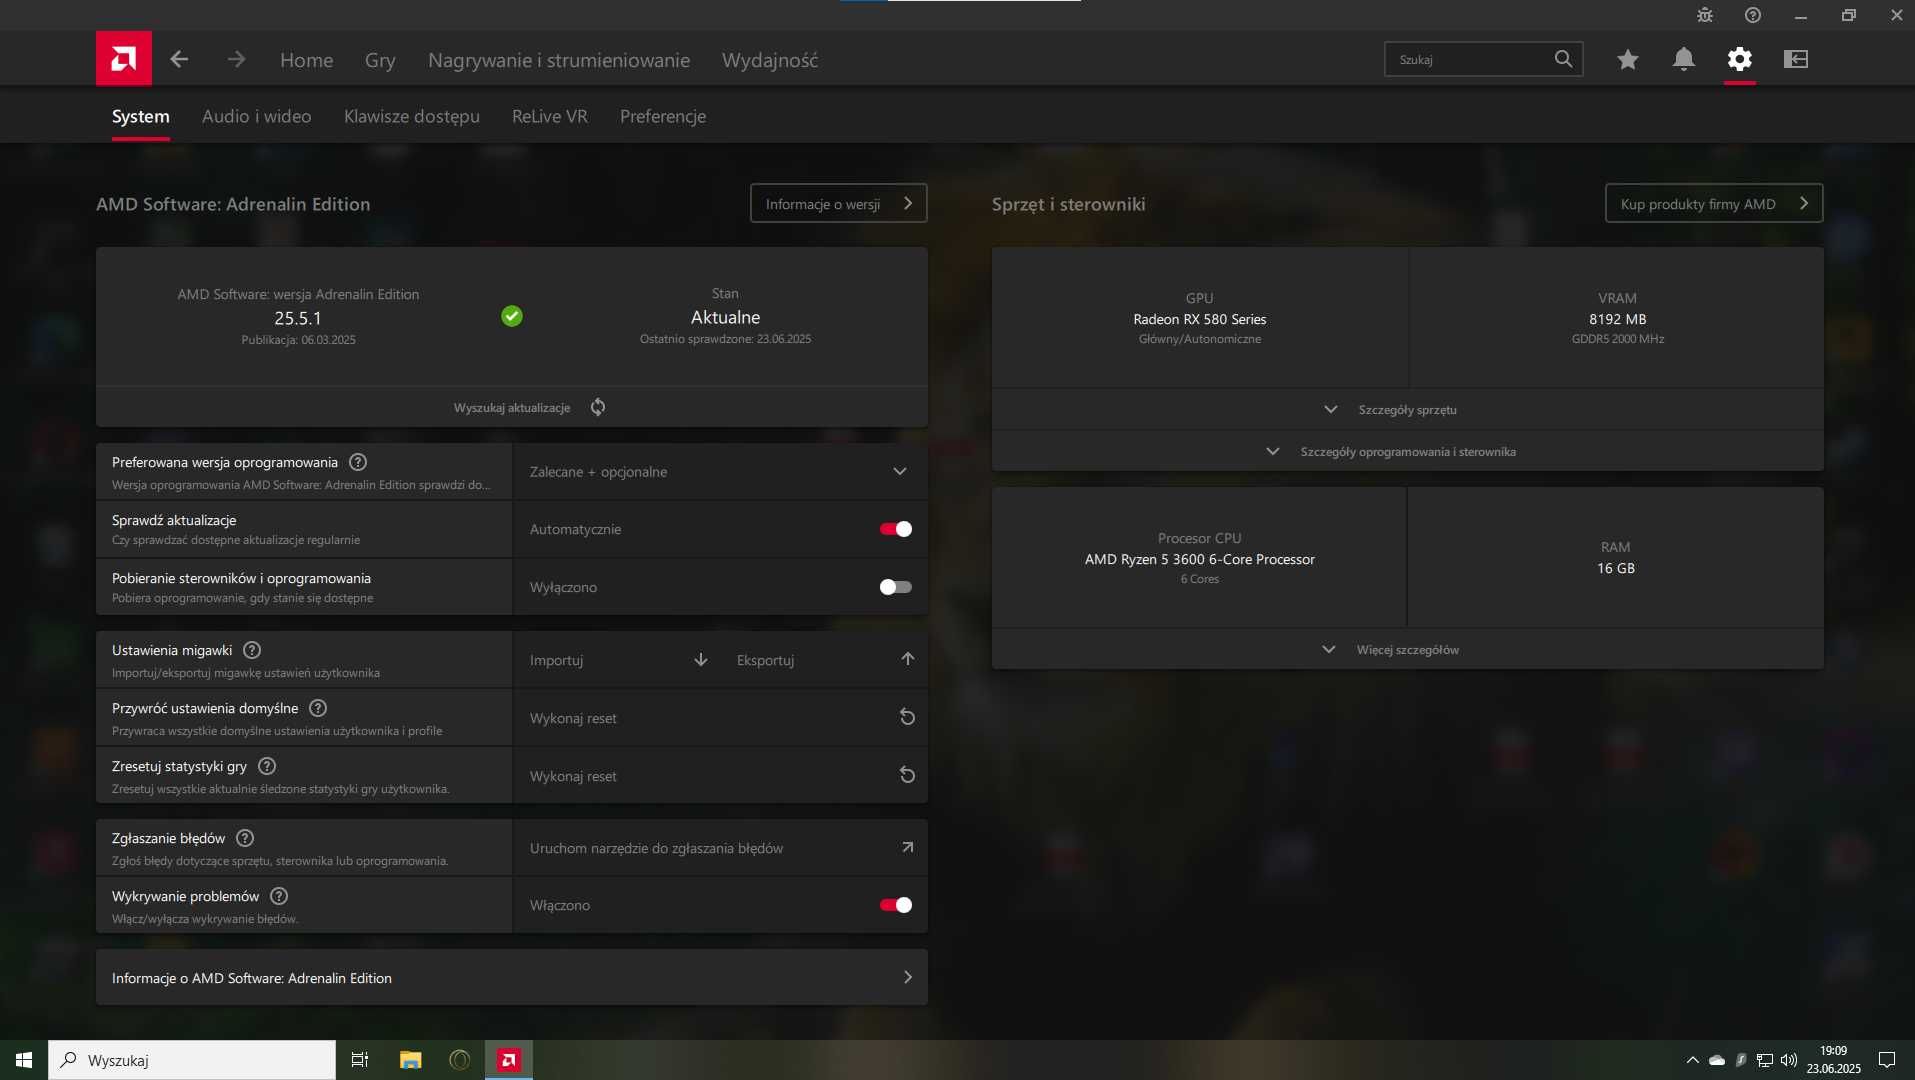Screen dimensions: 1915x1080
Task: Click the AMD Software taskbar icon
Action: click(508, 1060)
